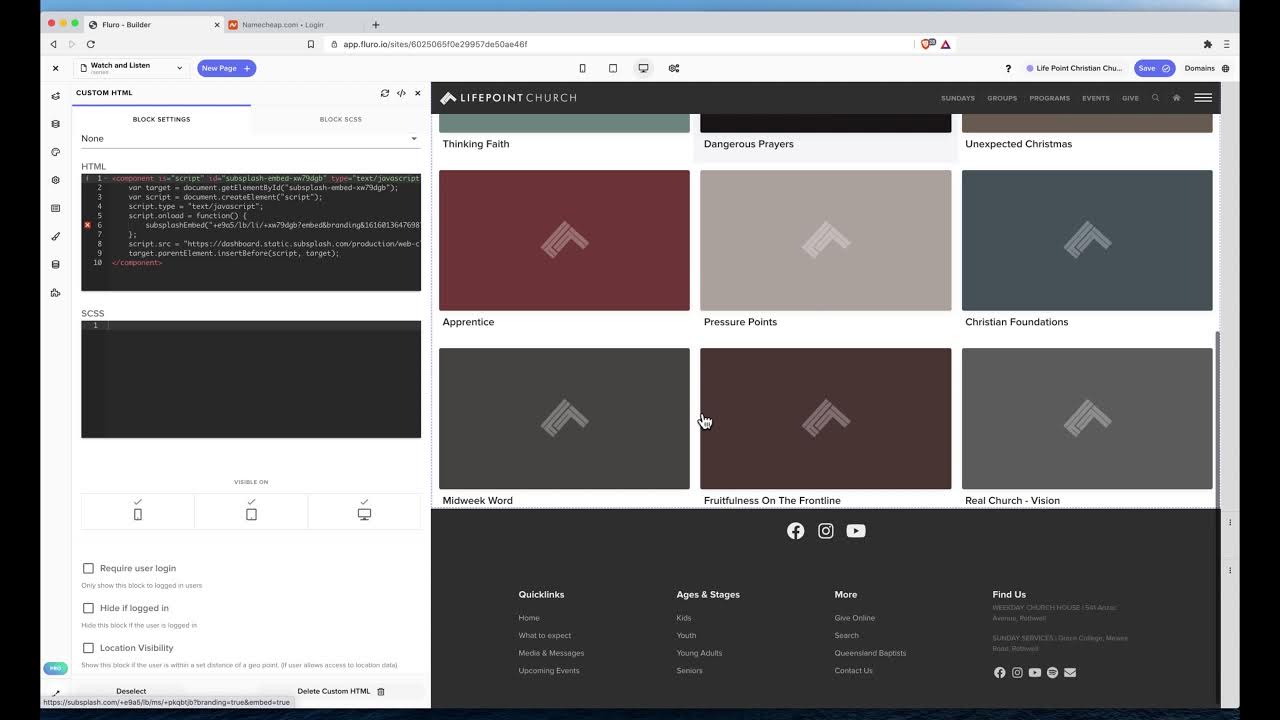Open the layout template icon in sidebar

point(56,208)
